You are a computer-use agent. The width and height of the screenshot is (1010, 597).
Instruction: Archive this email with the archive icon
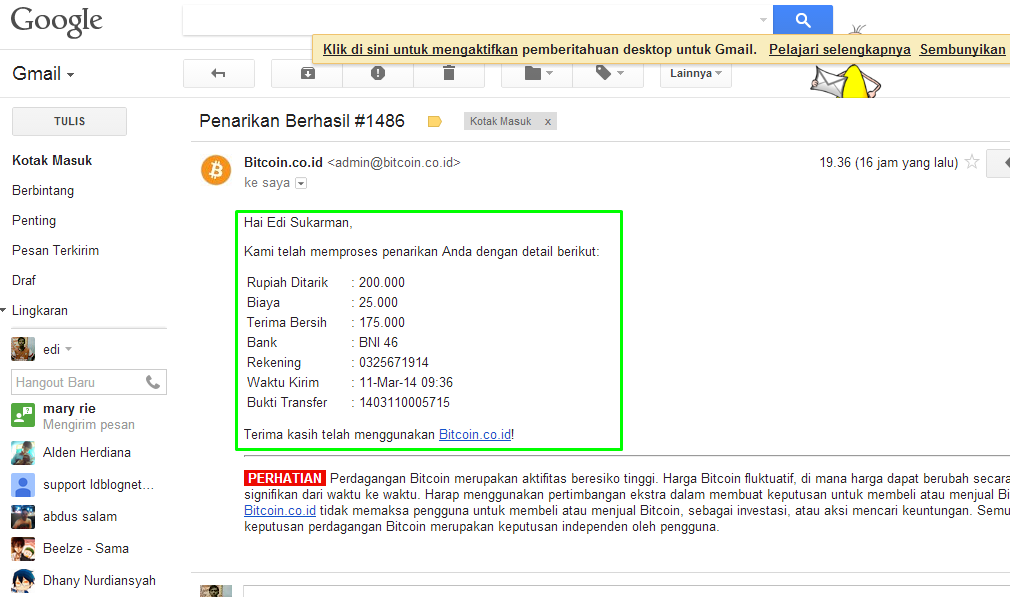[x=308, y=73]
